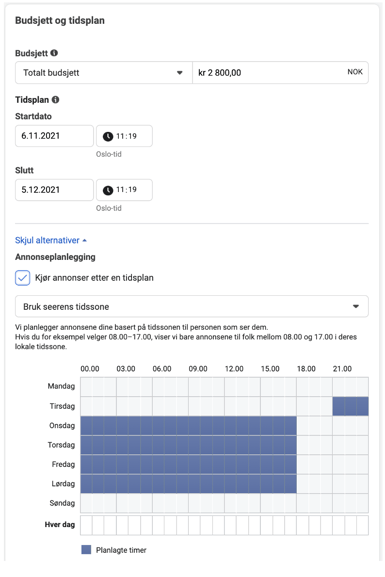Edit the end date 5.12.2021
This screenshot has width=385, height=577.
54,190
